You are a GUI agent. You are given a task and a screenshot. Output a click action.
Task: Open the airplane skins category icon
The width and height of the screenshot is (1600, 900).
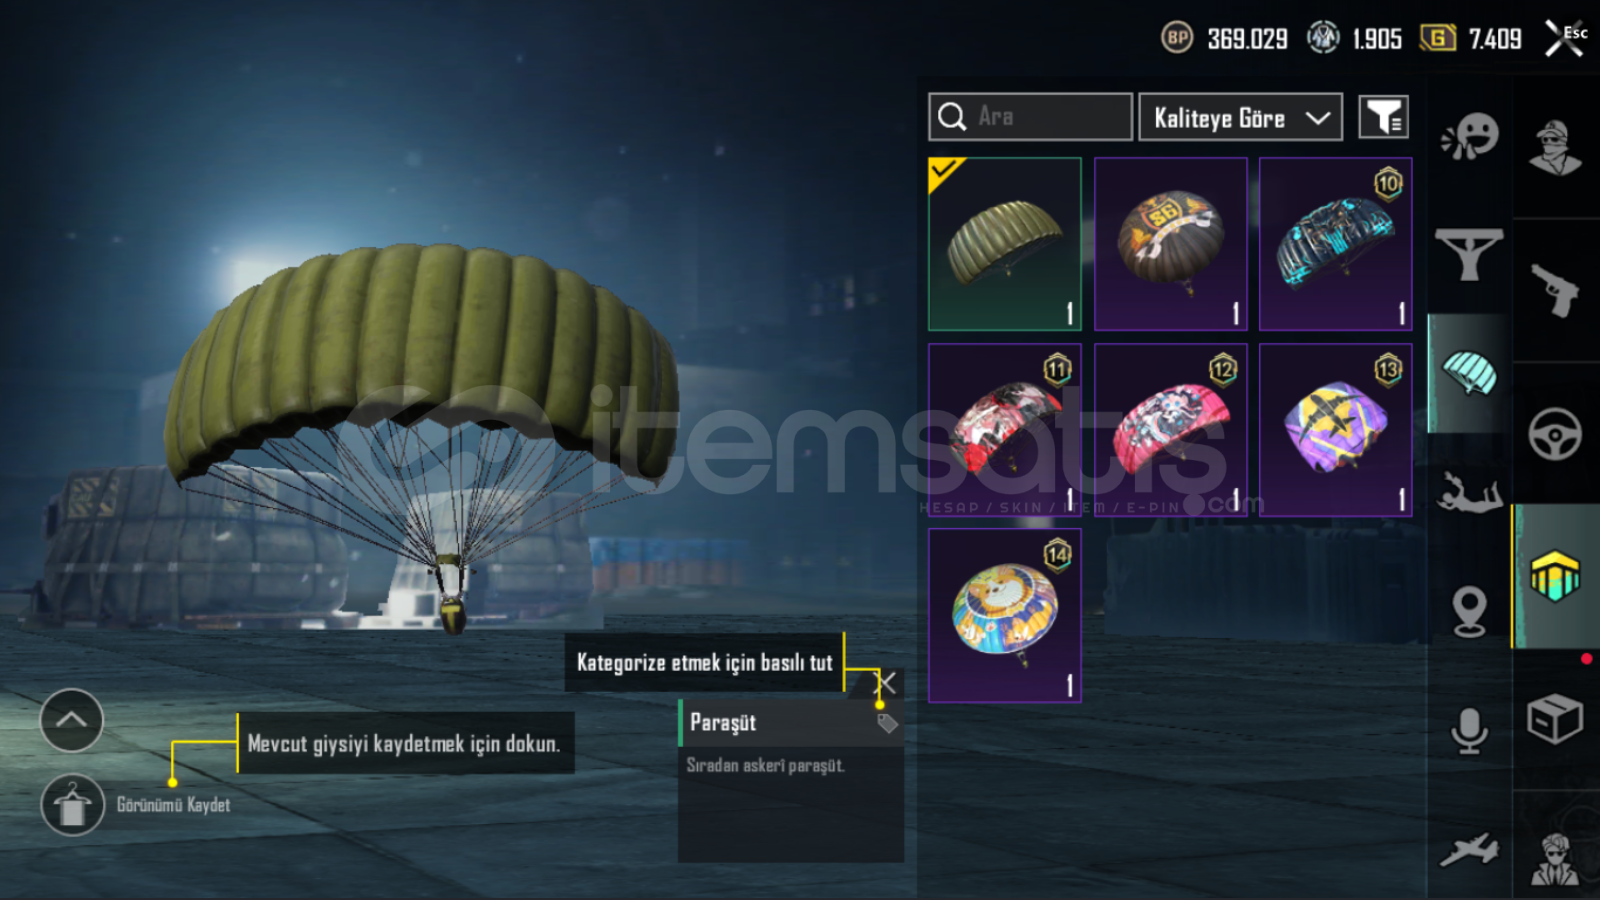click(x=1469, y=851)
